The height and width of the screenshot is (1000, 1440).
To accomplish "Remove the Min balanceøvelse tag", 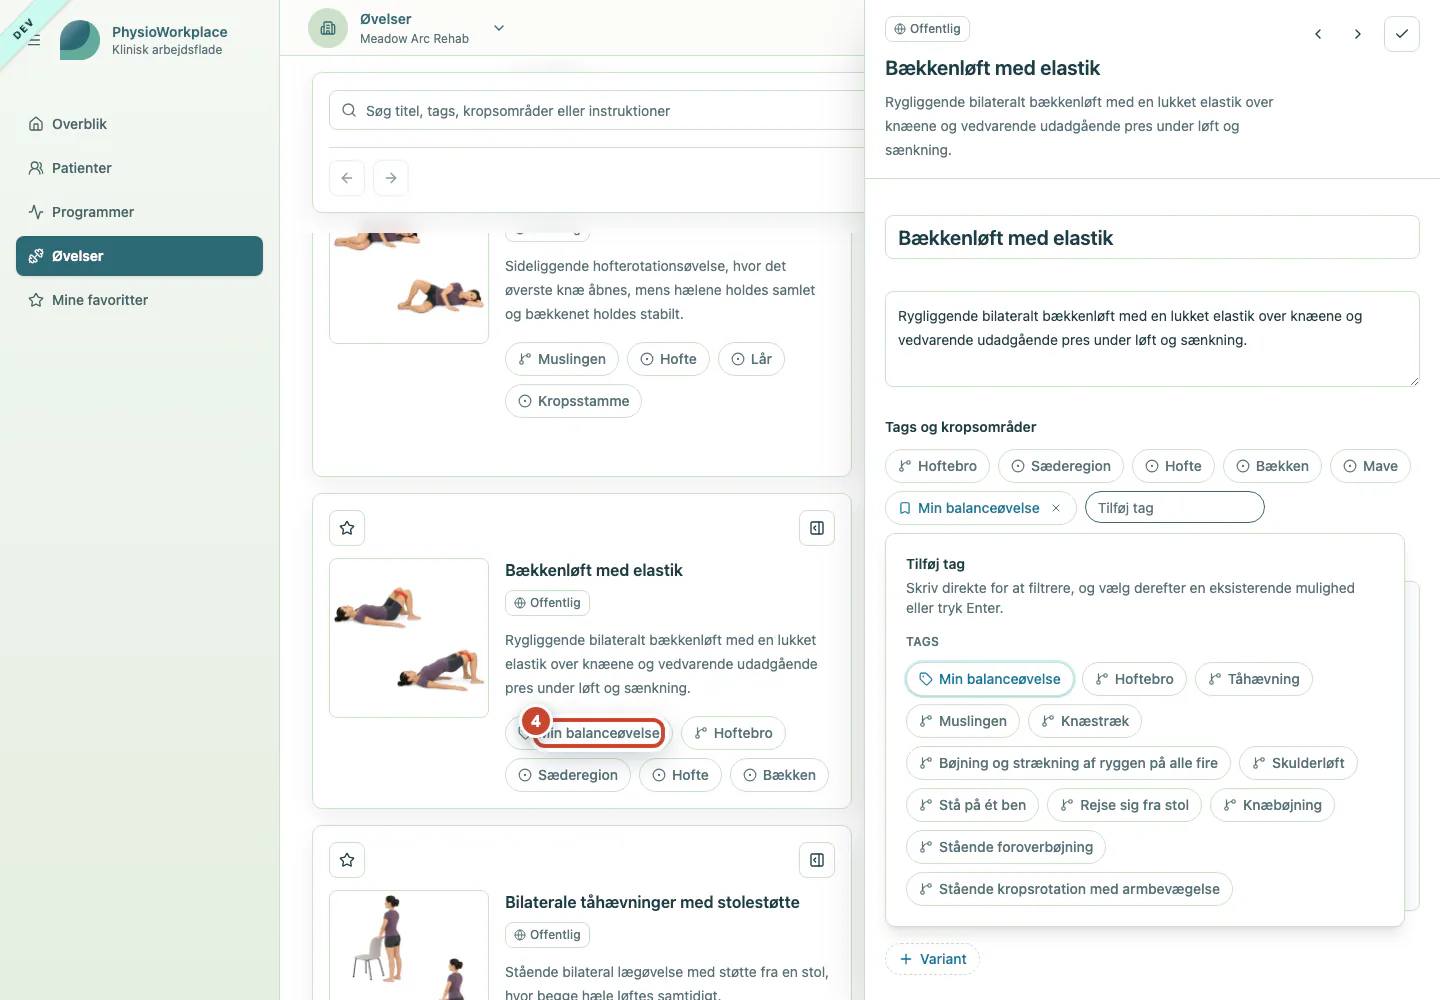I will tap(1056, 508).
